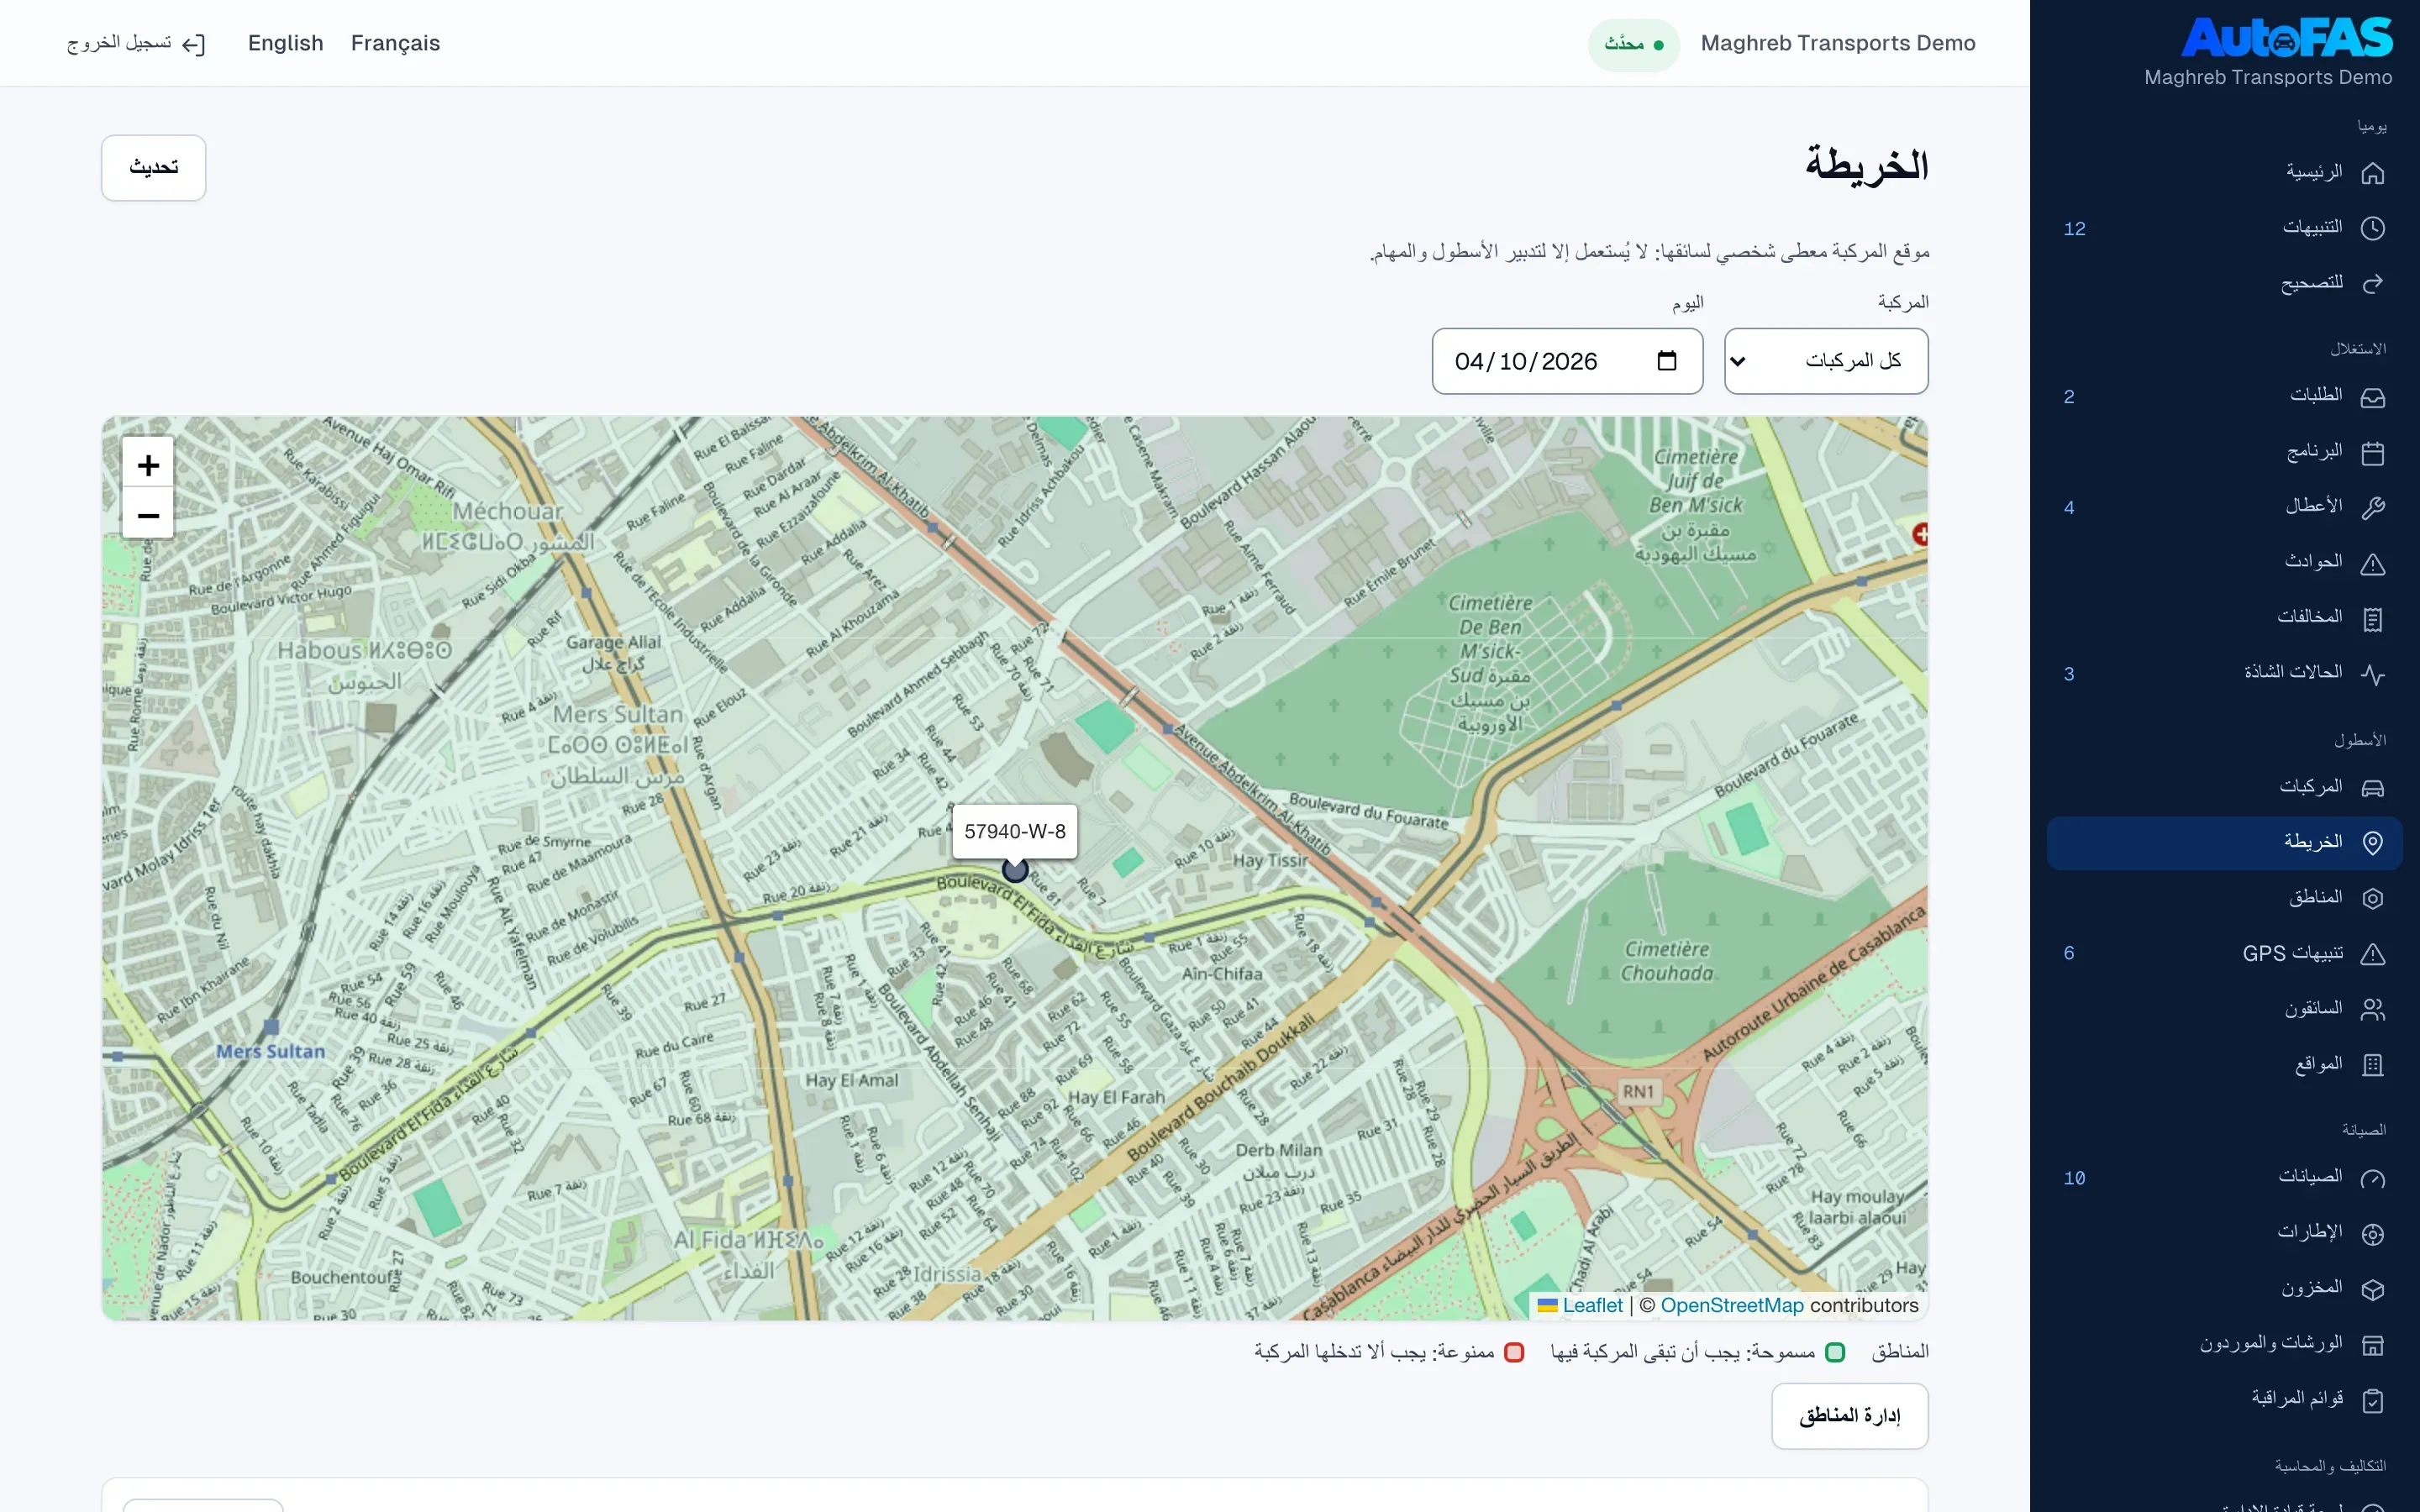Click the receipt icon for المخالفات

(x=2372, y=619)
